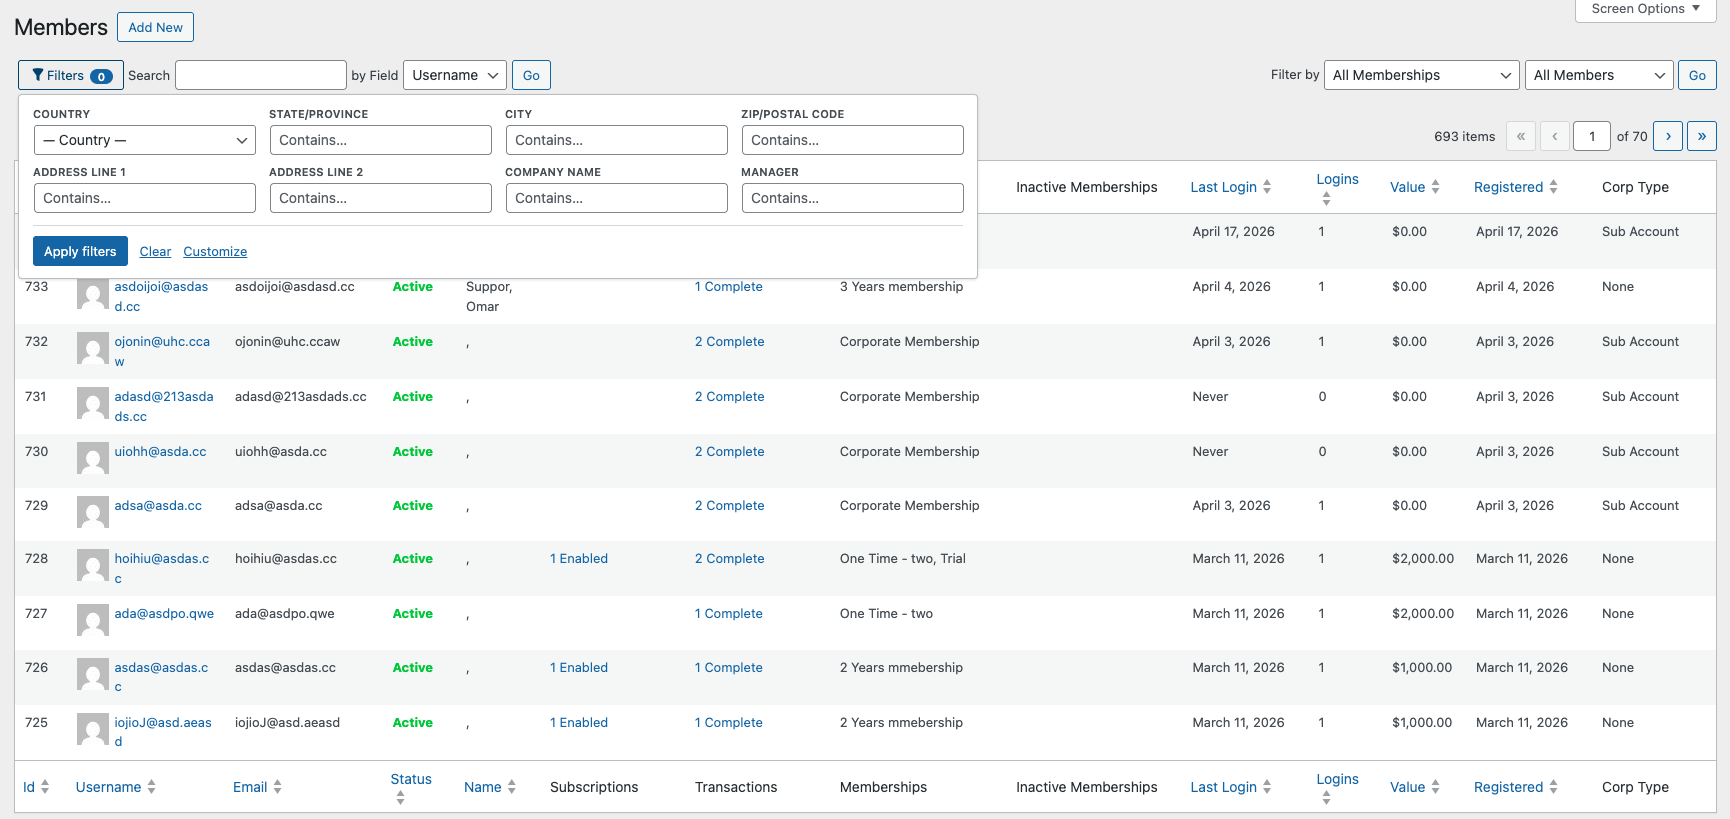Sort by Username in footer header
The image size is (1730, 819).
coord(115,787)
